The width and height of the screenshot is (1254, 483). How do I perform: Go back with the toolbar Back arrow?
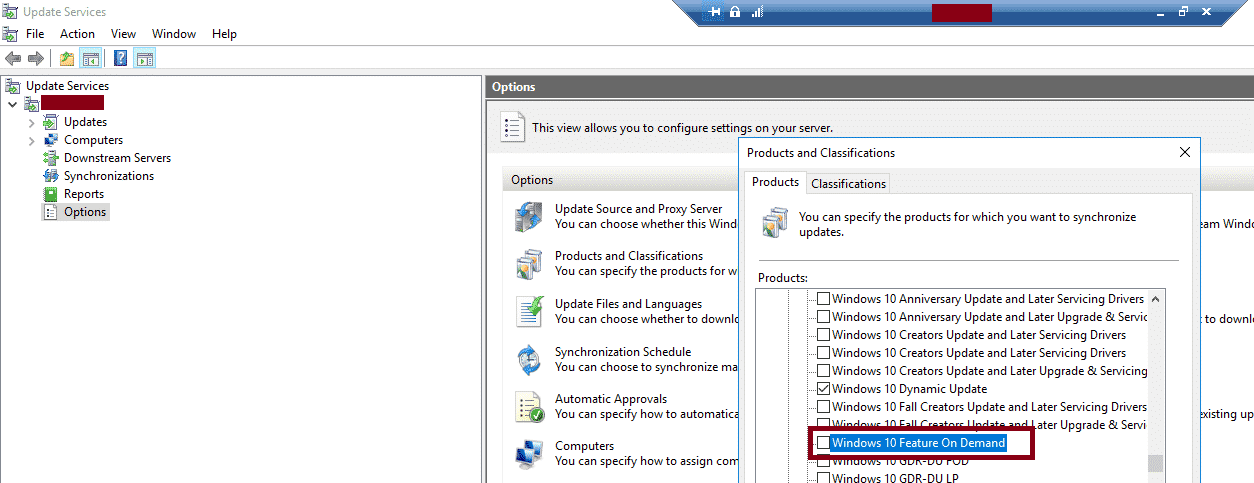click(x=13, y=59)
